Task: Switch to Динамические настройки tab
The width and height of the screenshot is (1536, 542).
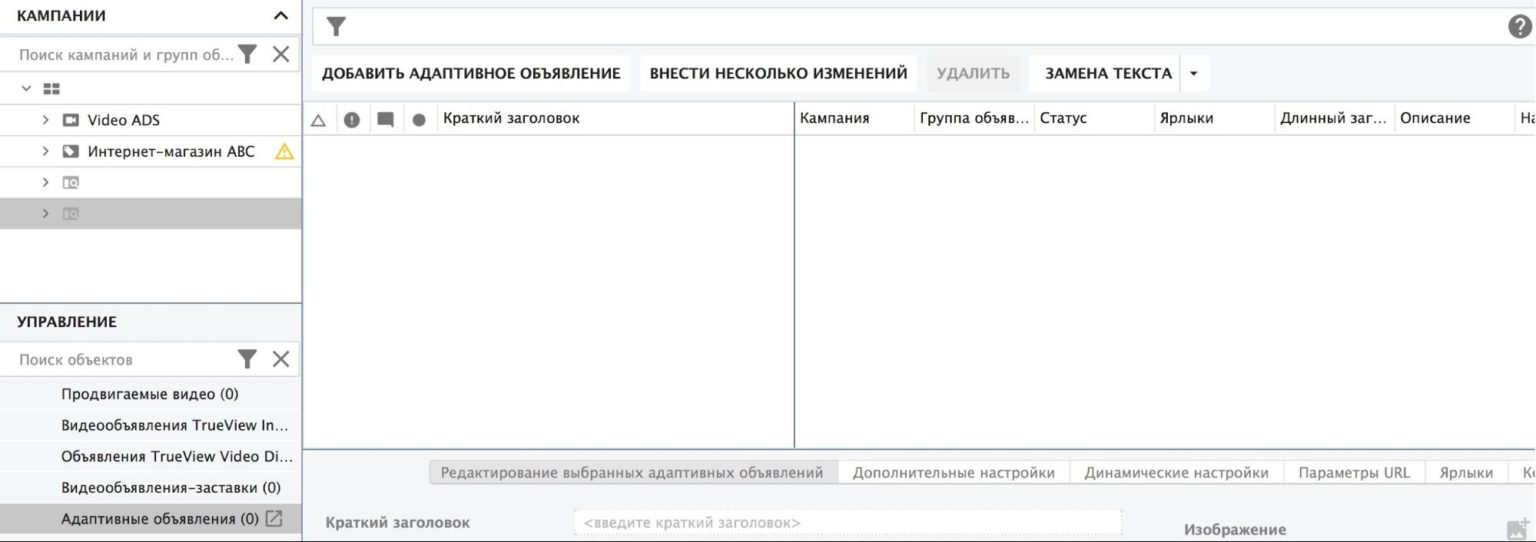Action: click(x=1177, y=473)
